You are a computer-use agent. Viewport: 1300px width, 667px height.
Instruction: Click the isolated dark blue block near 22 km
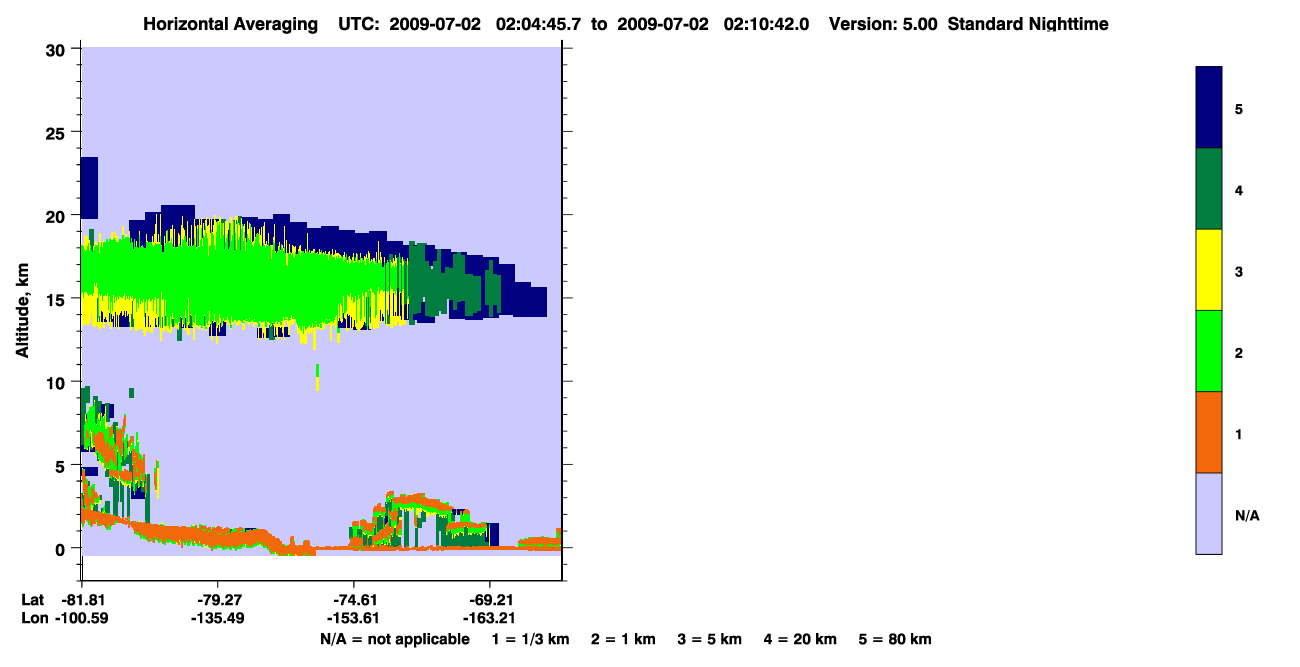click(x=89, y=188)
